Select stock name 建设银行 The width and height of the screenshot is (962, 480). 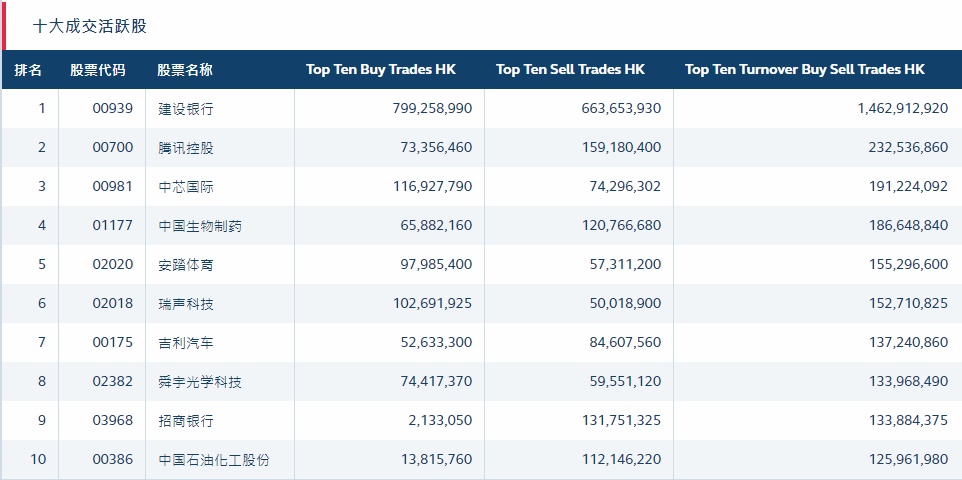coord(186,109)
